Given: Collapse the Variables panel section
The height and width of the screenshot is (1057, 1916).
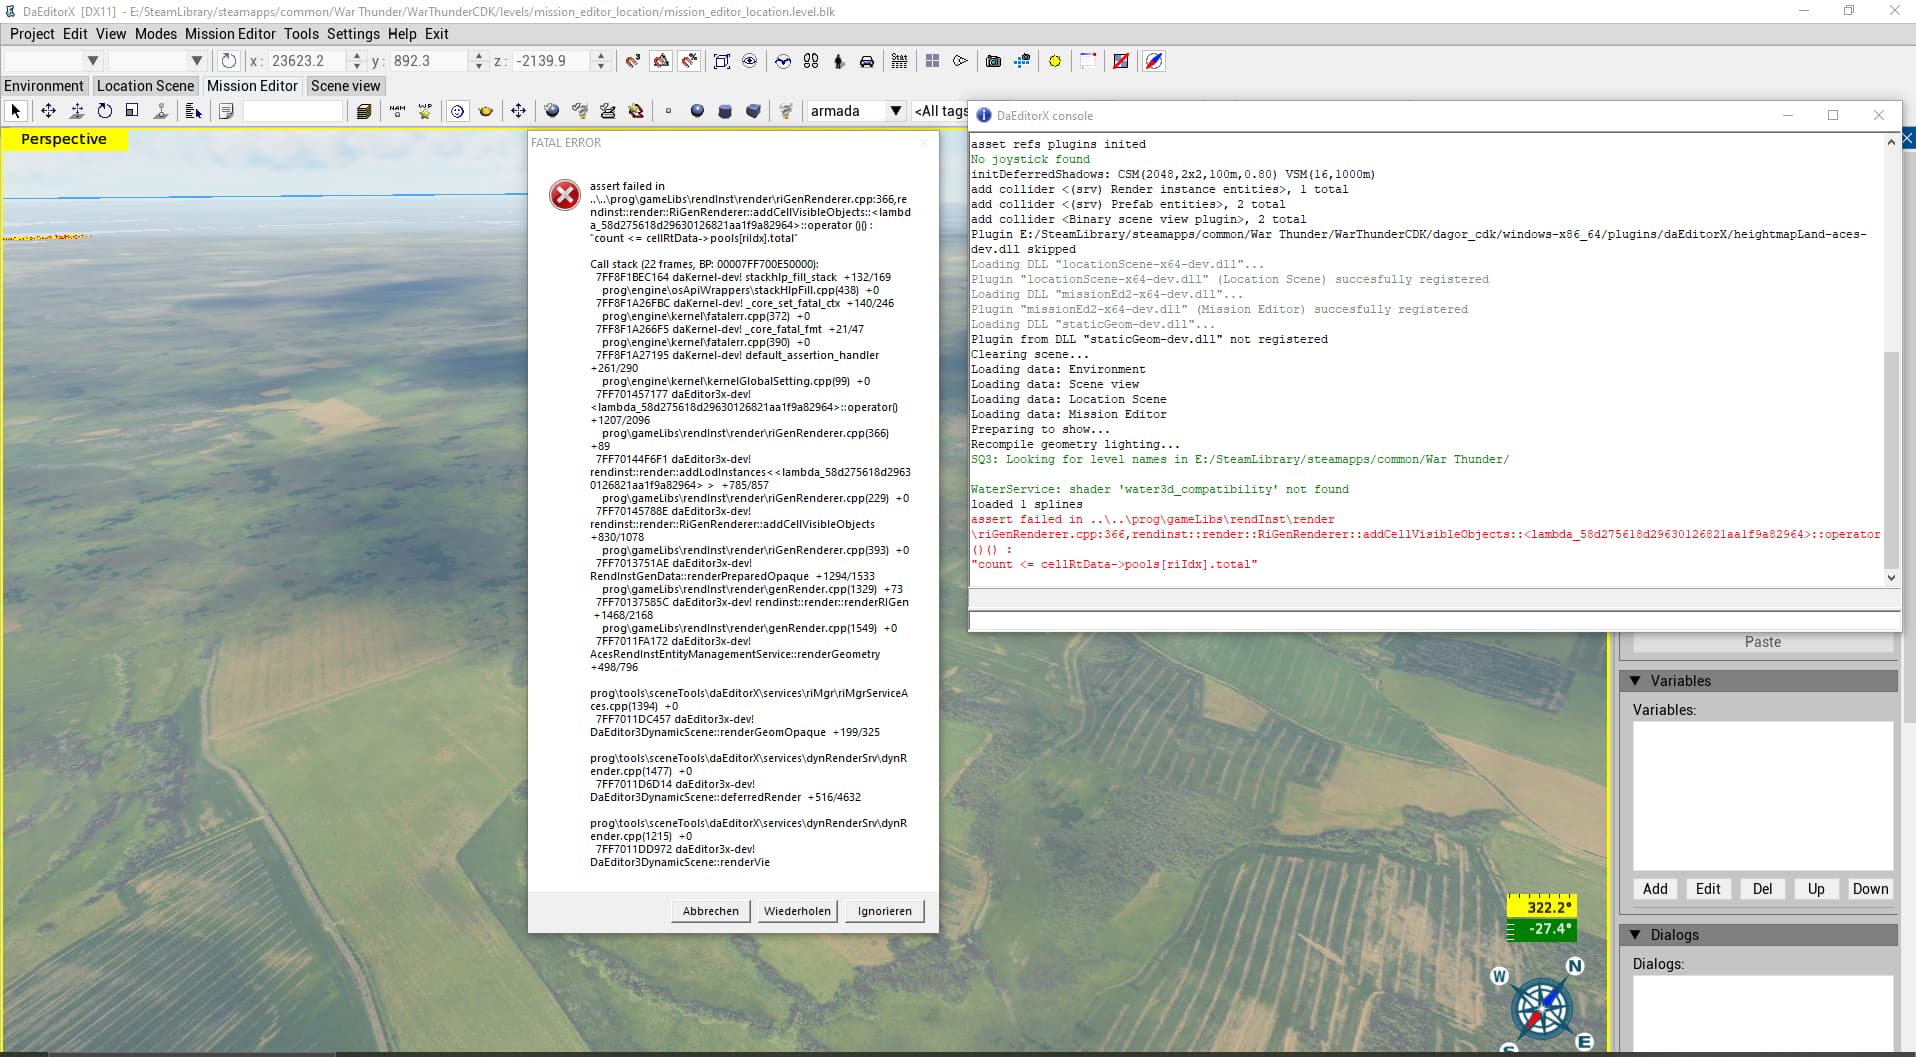Looking at the screenshot, I should tap(1635, 681).
